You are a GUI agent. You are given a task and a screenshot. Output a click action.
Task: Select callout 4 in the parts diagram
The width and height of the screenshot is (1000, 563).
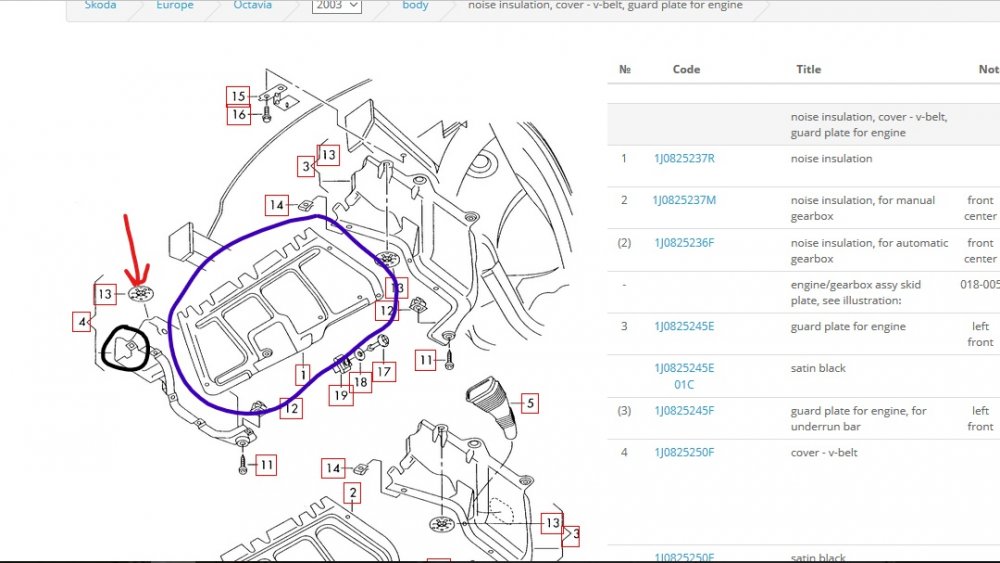pos(82,322)
